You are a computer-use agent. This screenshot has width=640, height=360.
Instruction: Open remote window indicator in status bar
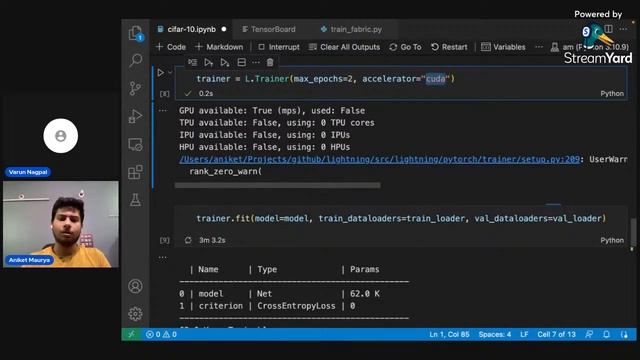click(x=131, y=334)
